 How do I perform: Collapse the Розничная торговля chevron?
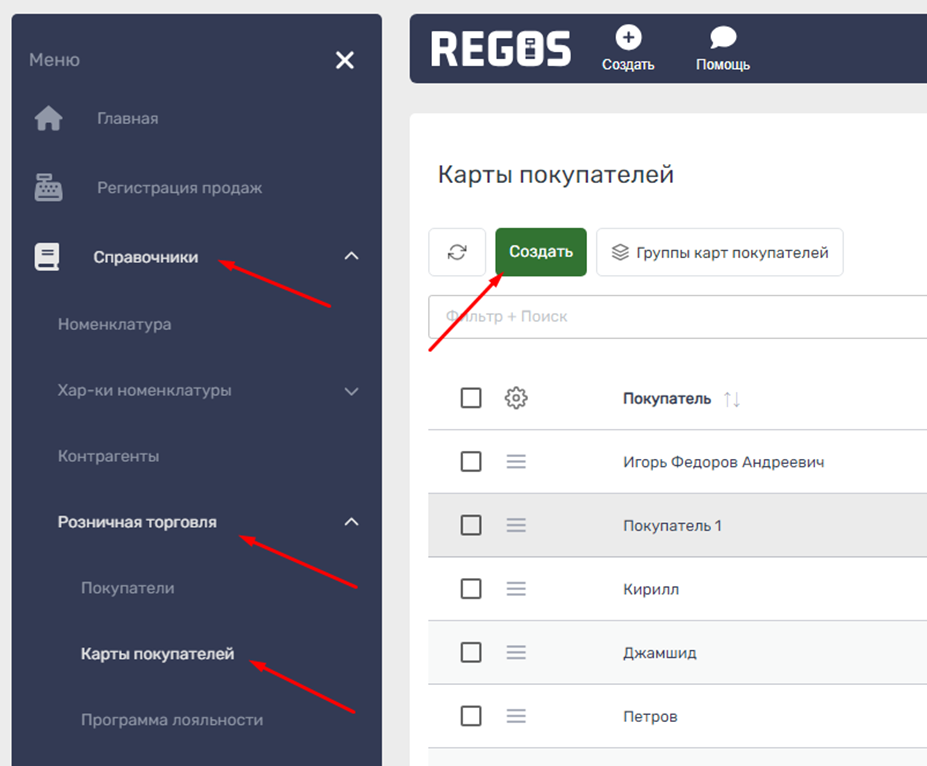tap(351, 522)
